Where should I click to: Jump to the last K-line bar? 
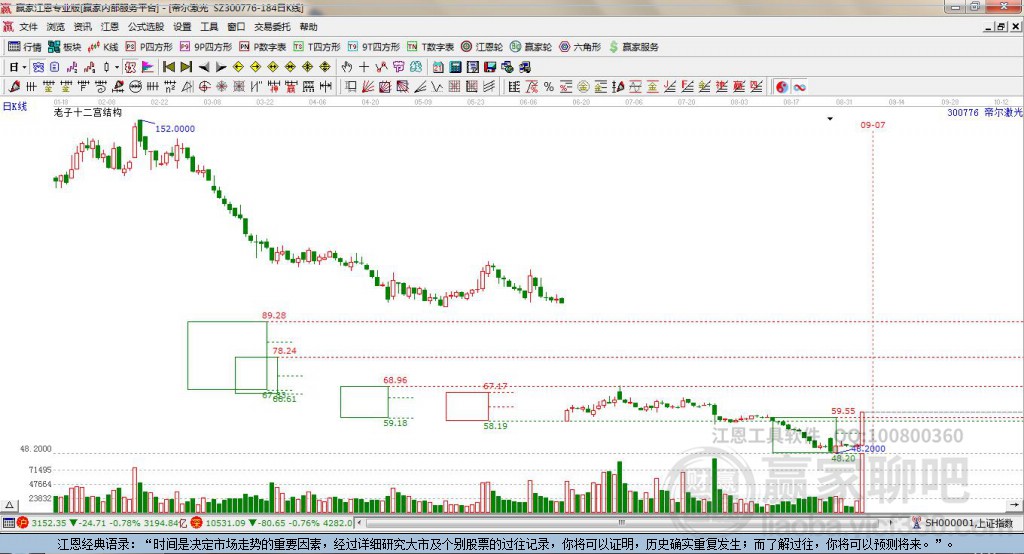point(186,67)
